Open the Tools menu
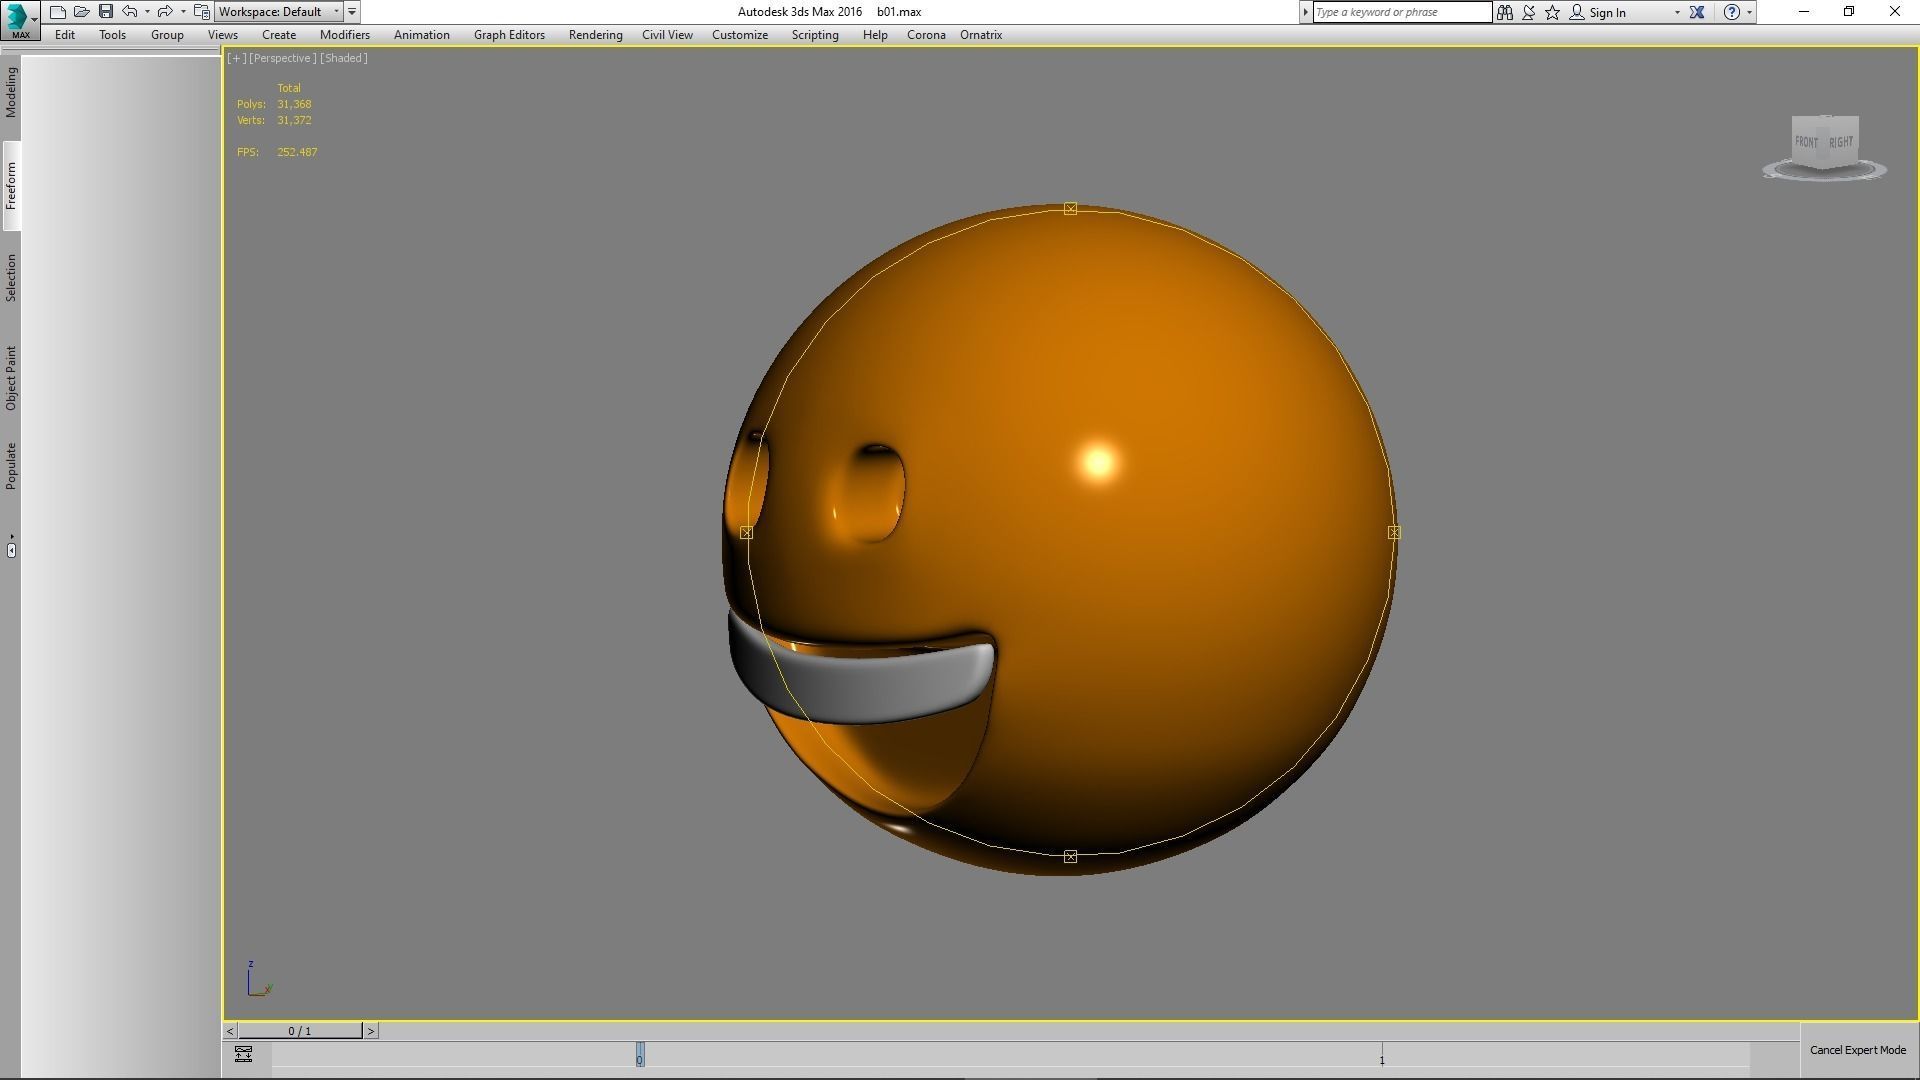The width and height of the screenshot is (1920, 1080). click(112, 35)
